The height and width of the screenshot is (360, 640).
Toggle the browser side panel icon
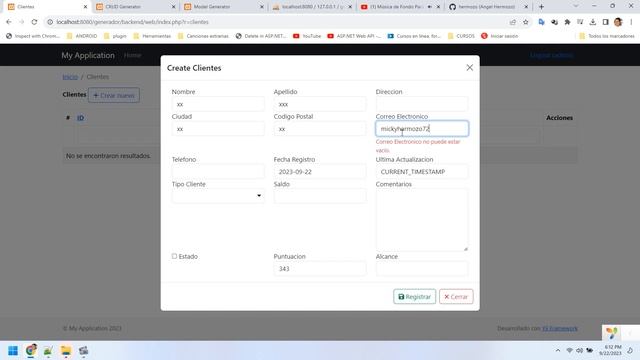click(x=605, y=22)
